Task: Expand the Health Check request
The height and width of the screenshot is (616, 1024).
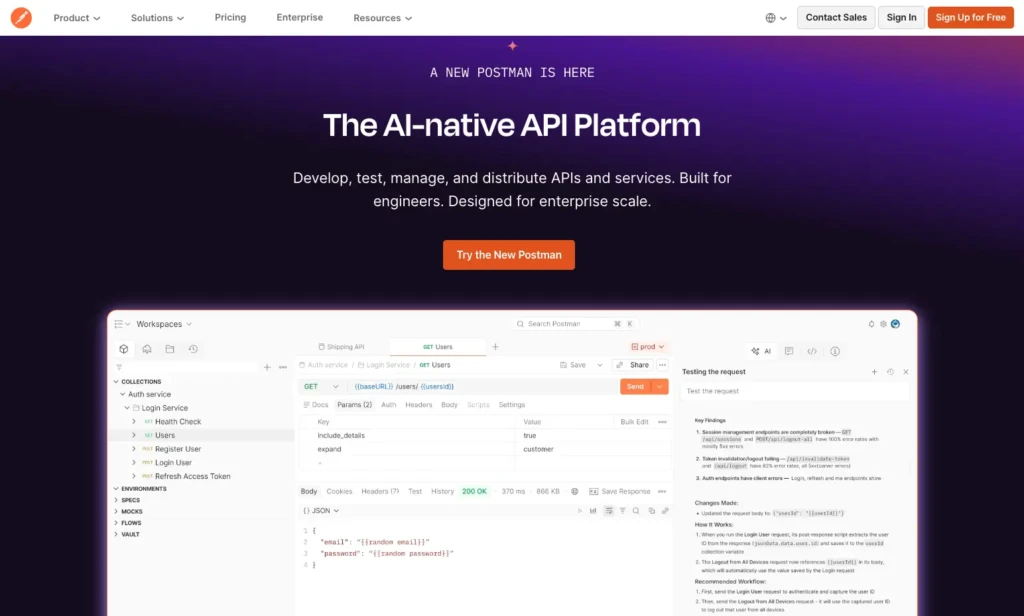Action: (x=134, y=422)
